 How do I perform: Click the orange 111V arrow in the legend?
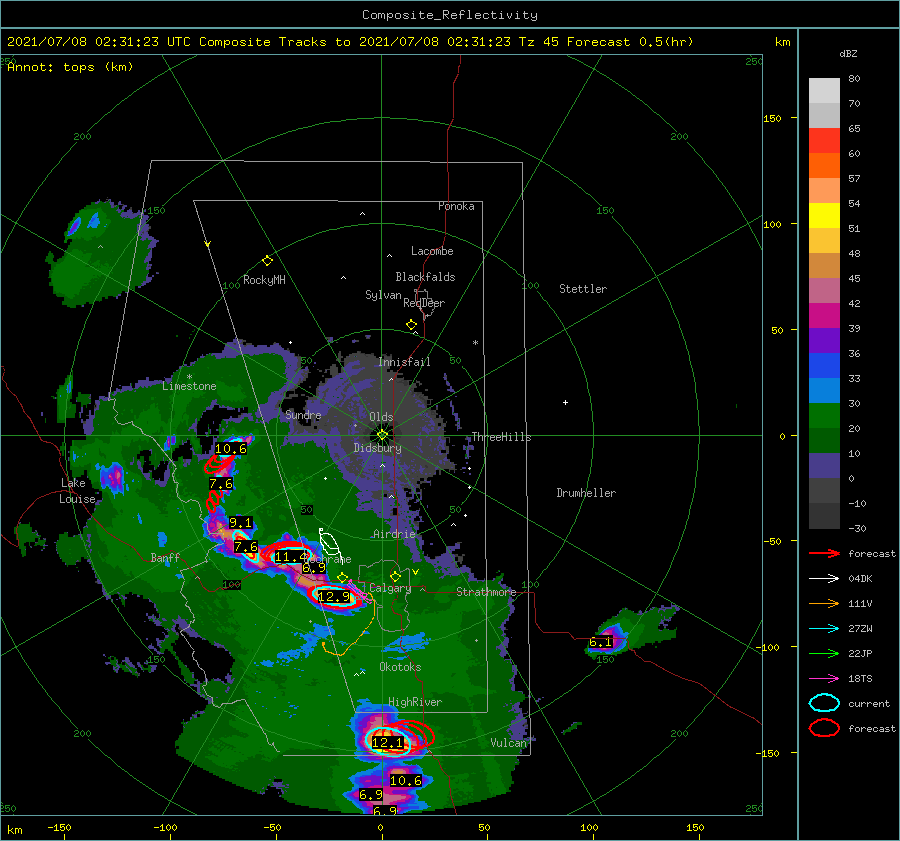coord(824,603)
